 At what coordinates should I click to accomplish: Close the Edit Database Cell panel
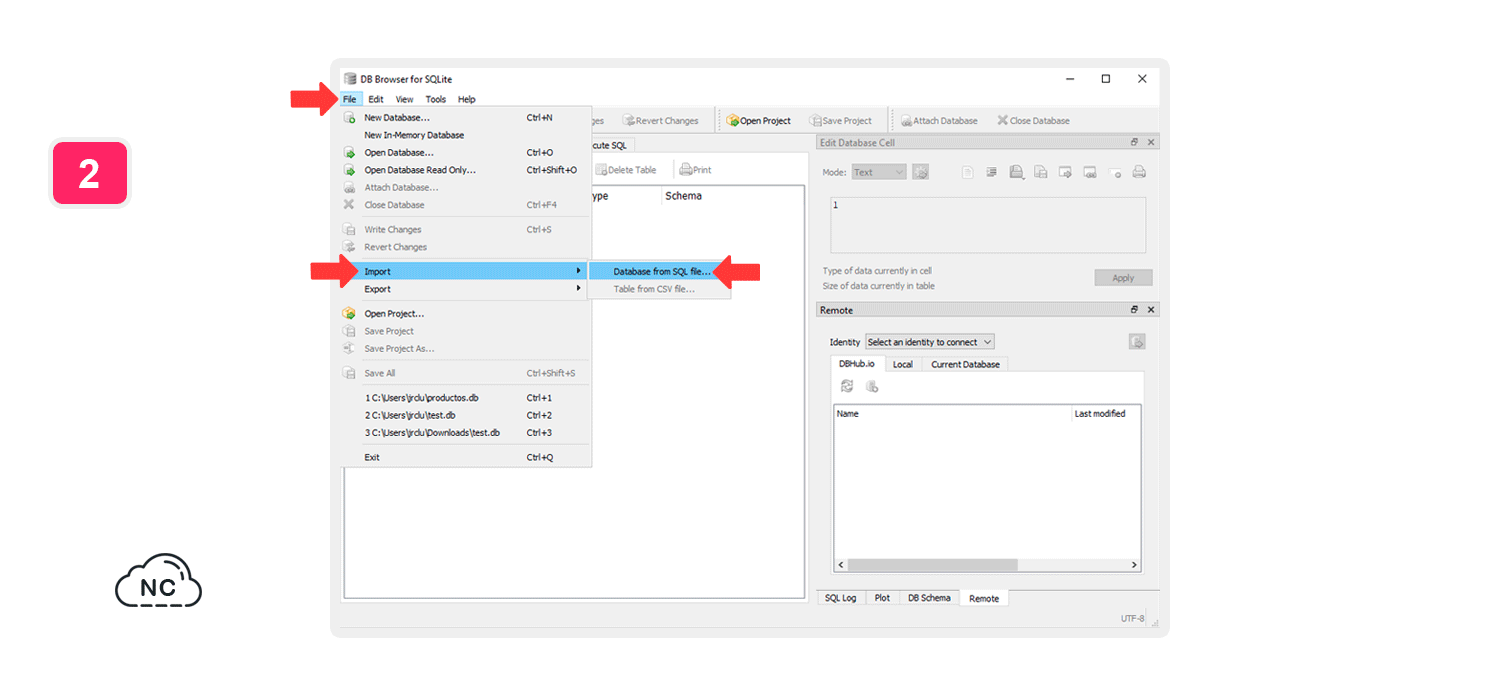(1151, 143)
